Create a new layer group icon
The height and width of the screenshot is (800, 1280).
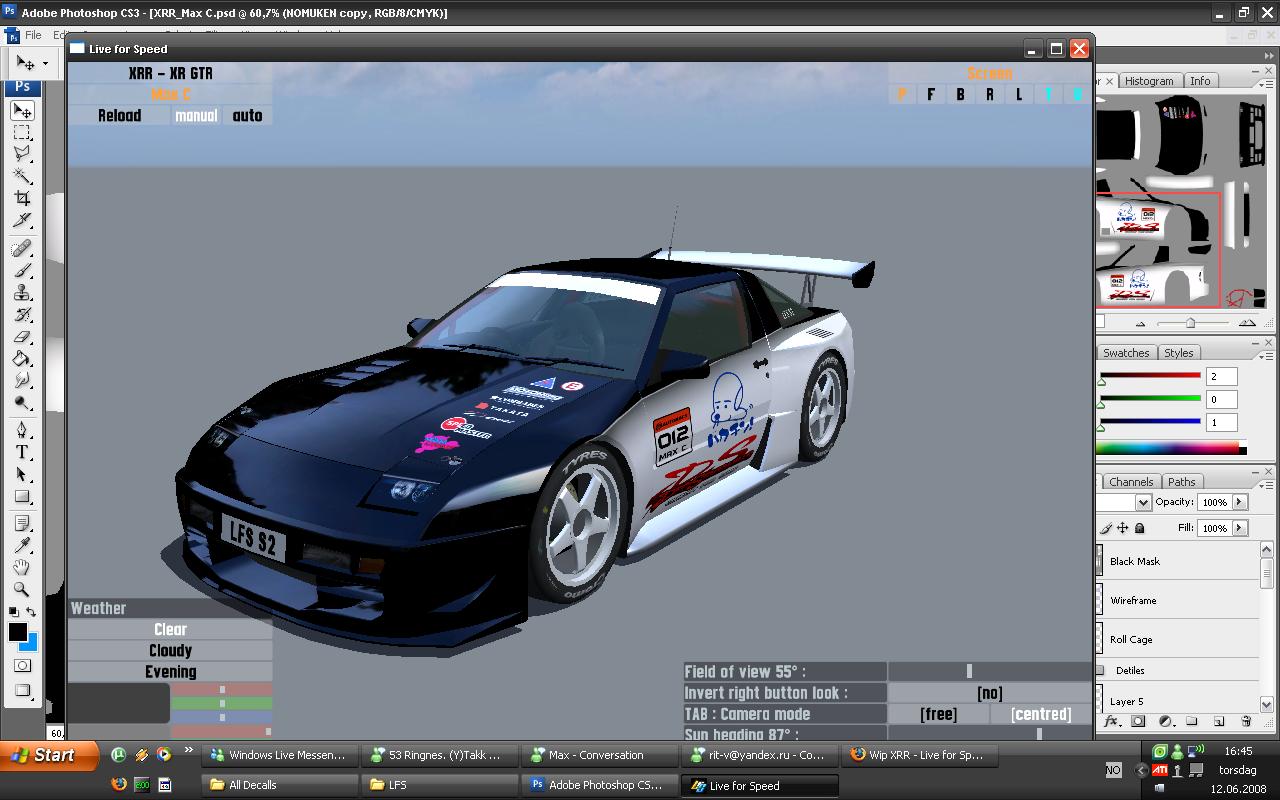coord(1192,721)
